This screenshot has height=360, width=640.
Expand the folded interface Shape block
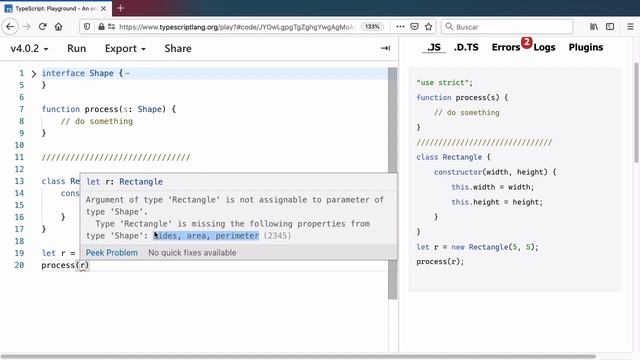(34, 74)
